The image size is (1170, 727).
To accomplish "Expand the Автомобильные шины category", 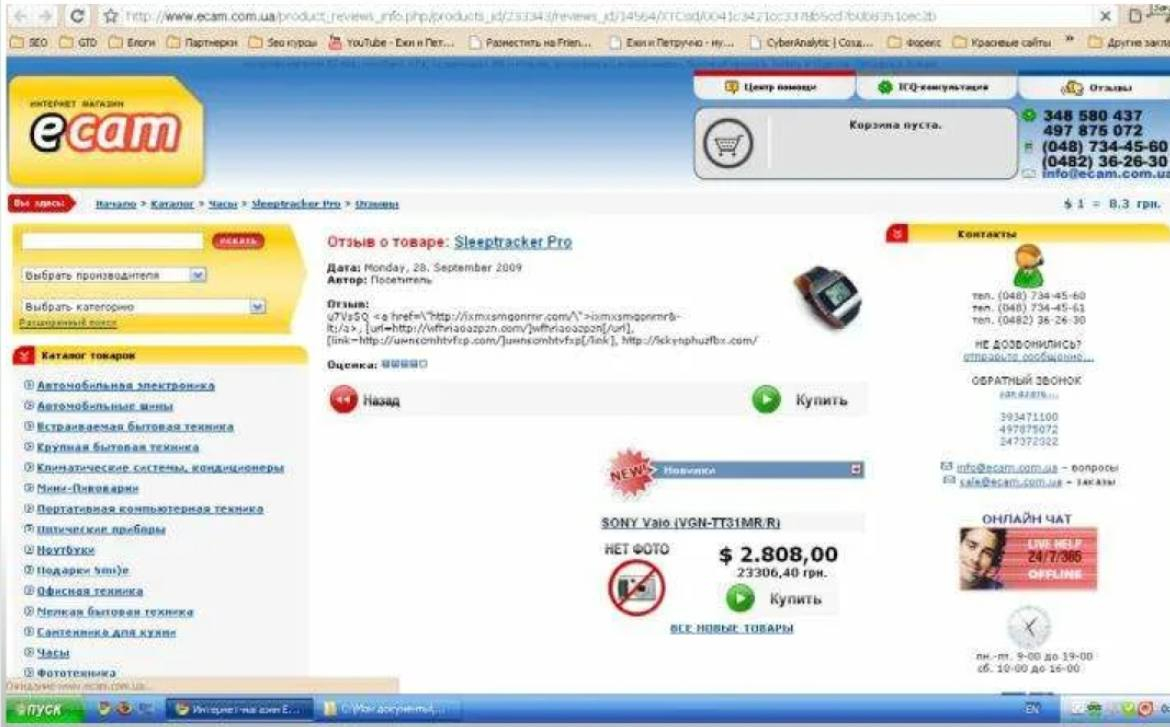I will (x=29, y=405).
